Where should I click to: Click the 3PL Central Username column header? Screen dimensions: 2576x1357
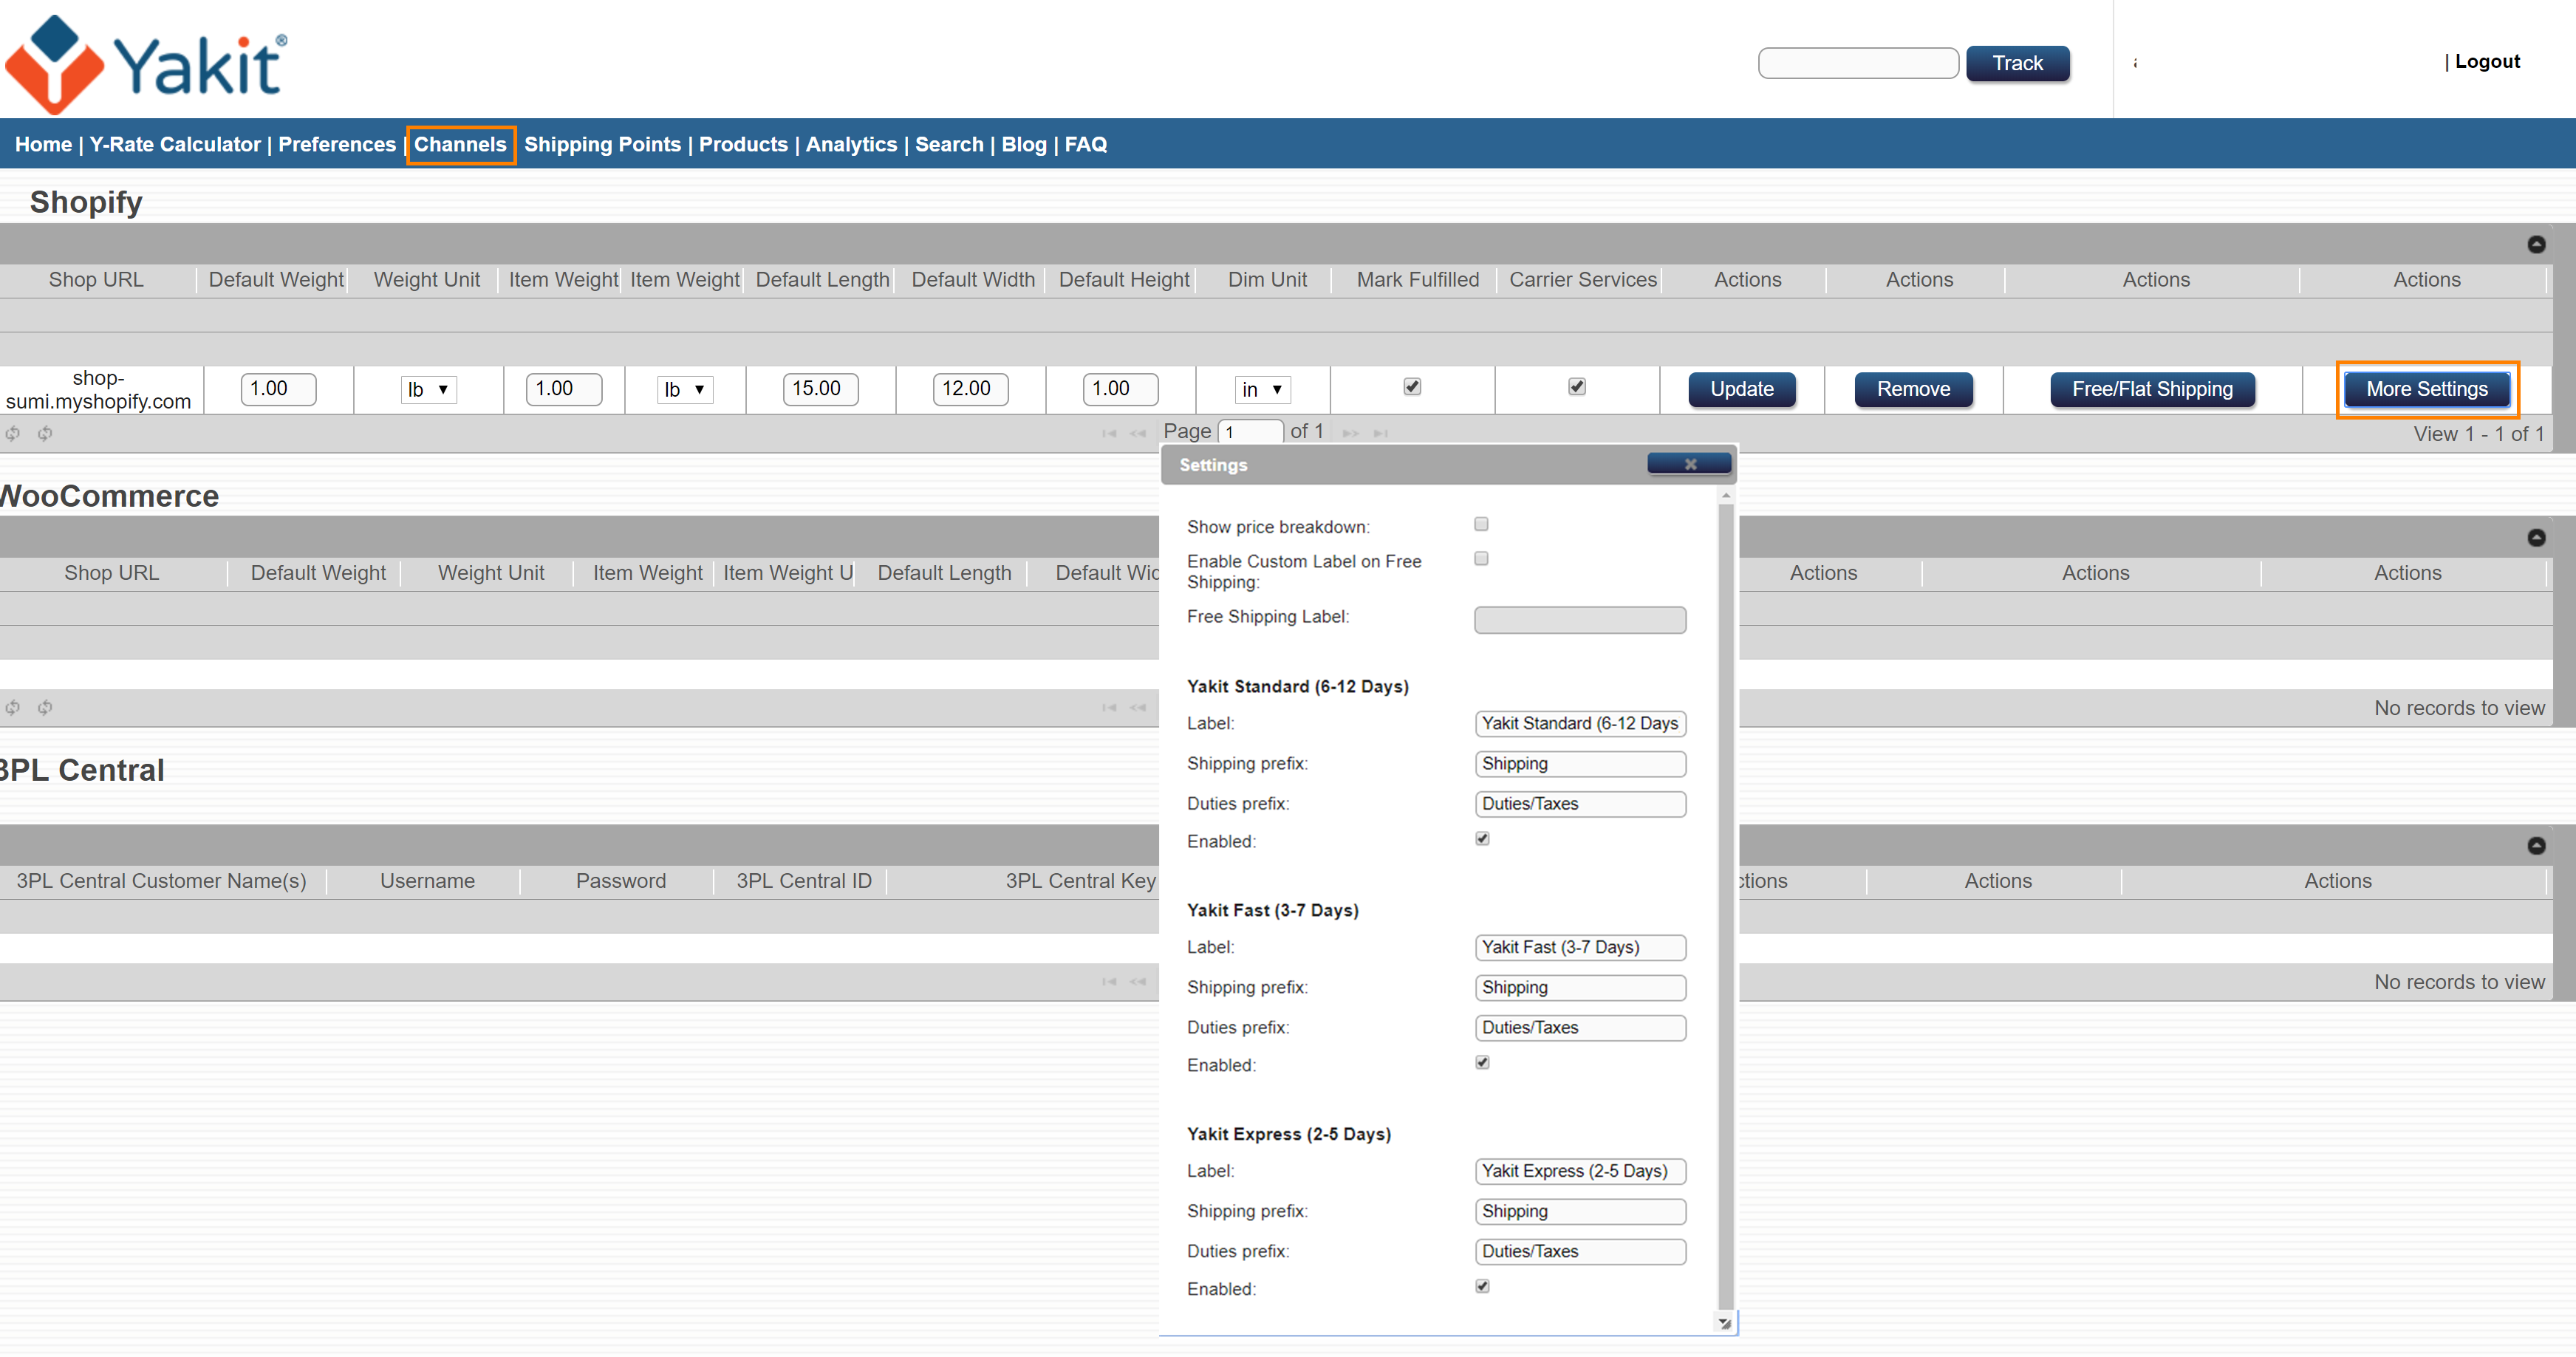pos(427,881)
